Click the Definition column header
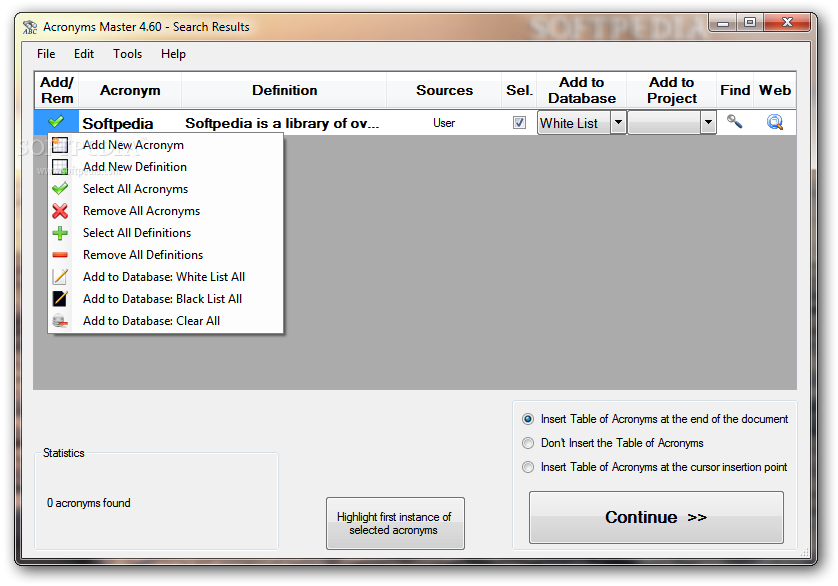This screenshot has height=586, width=838. point(284,90)
